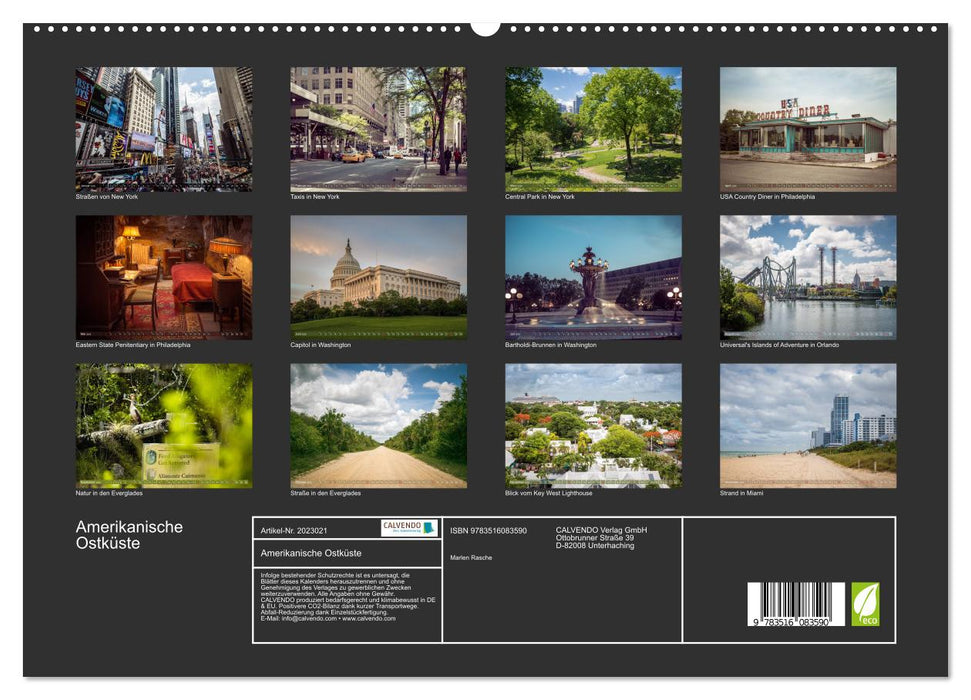This screenshot has height=700, width=971.
Task: Select the Central Park in New York image
Action: click(x=595, y=128)
